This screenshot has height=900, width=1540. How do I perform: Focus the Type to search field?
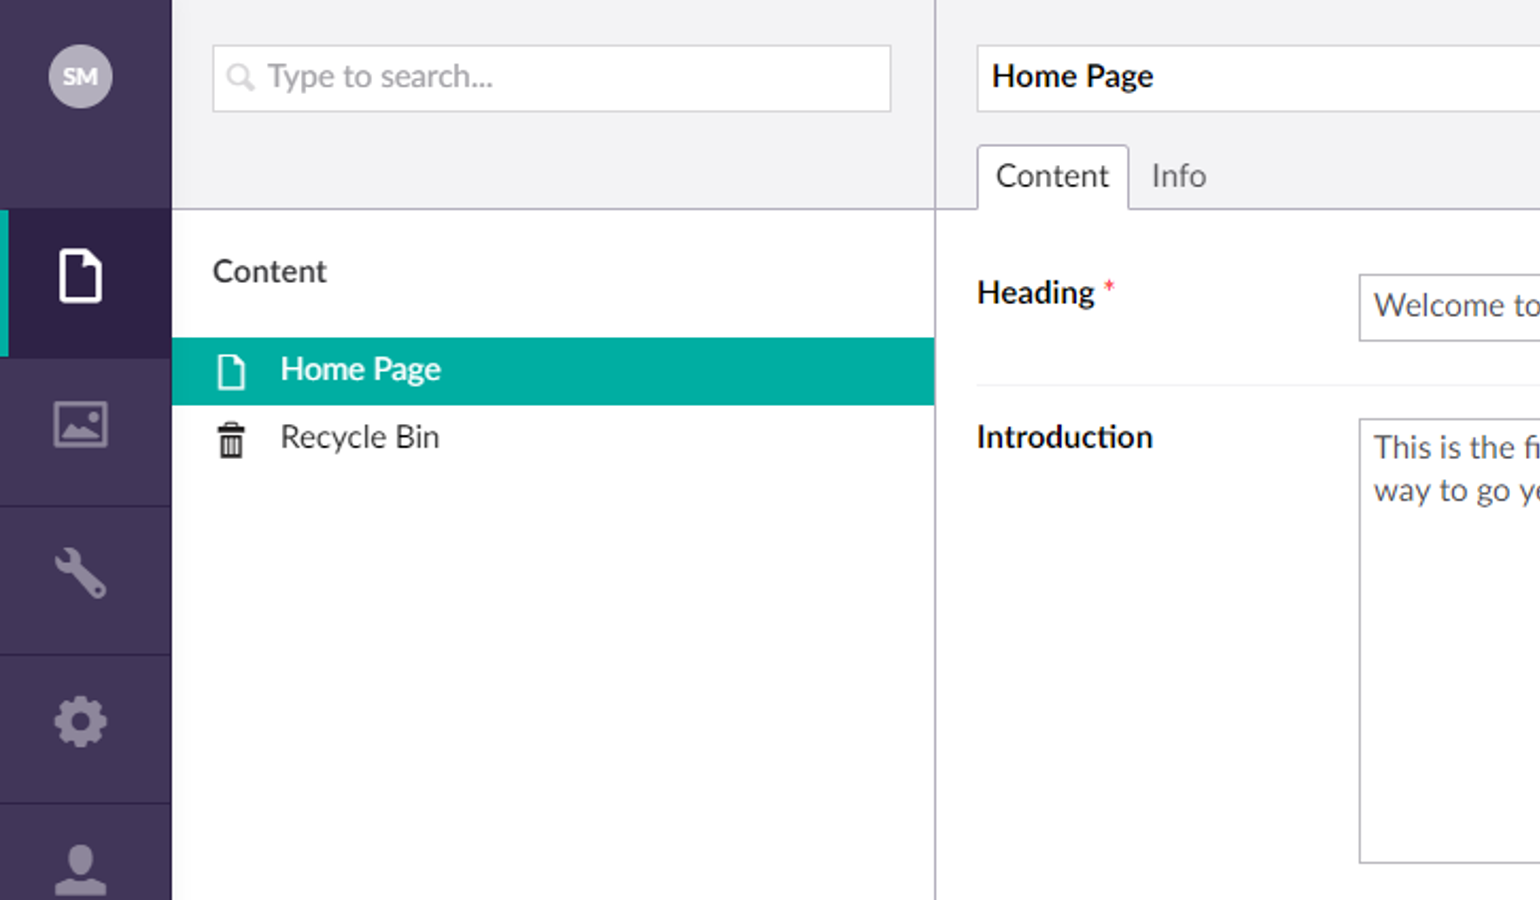[x=570, y=77]
